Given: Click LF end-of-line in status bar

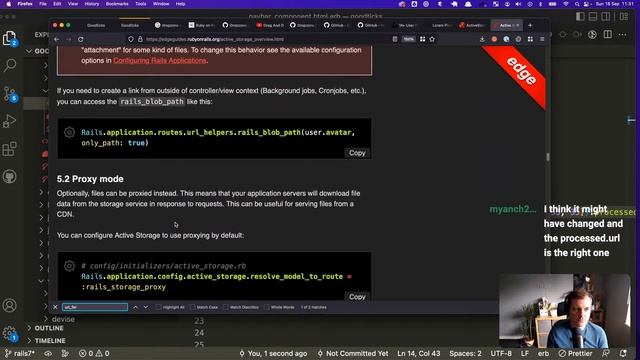Looking at the screenshot, I should 524,353.
